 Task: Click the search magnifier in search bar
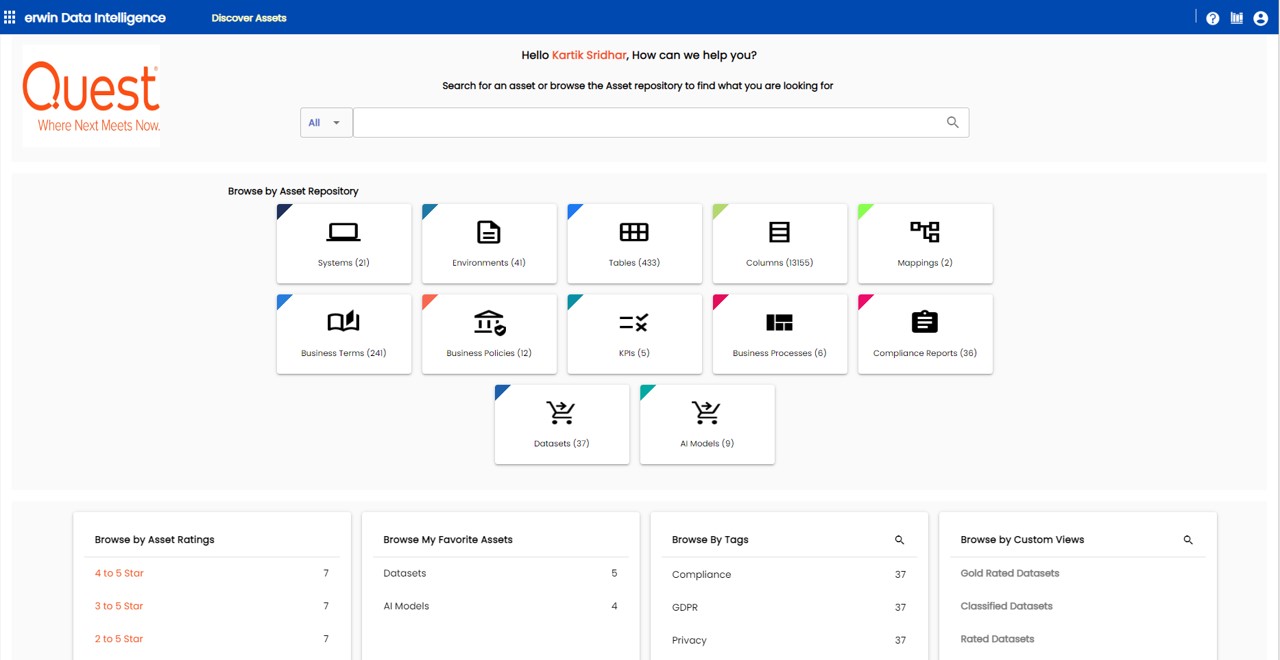point(952,122)
